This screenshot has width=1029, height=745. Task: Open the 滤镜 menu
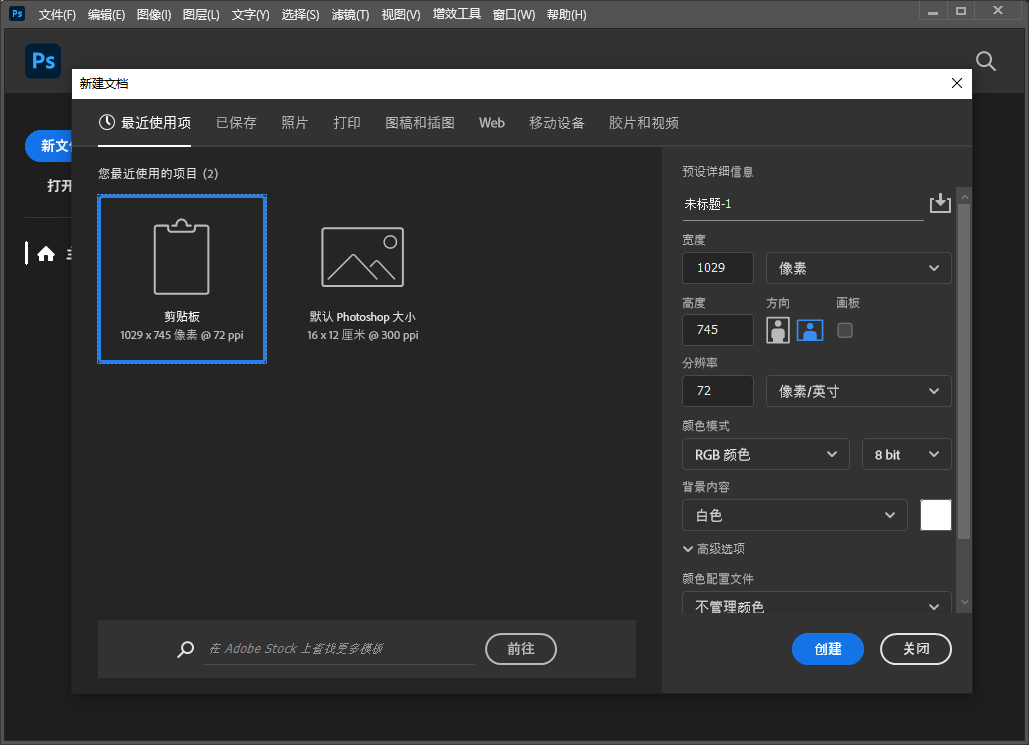(x=350, y=14)
